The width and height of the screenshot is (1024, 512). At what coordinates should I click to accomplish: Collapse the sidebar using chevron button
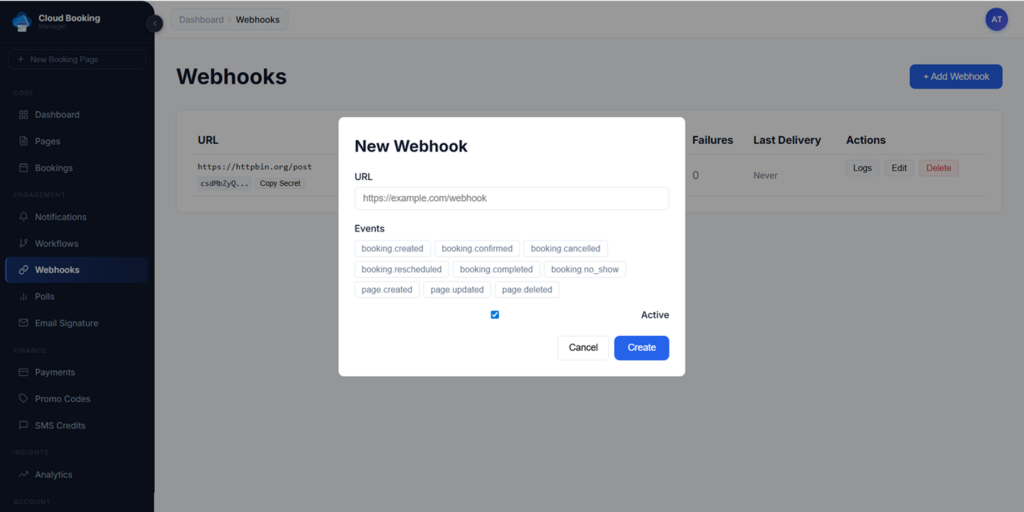pos(154,23)
